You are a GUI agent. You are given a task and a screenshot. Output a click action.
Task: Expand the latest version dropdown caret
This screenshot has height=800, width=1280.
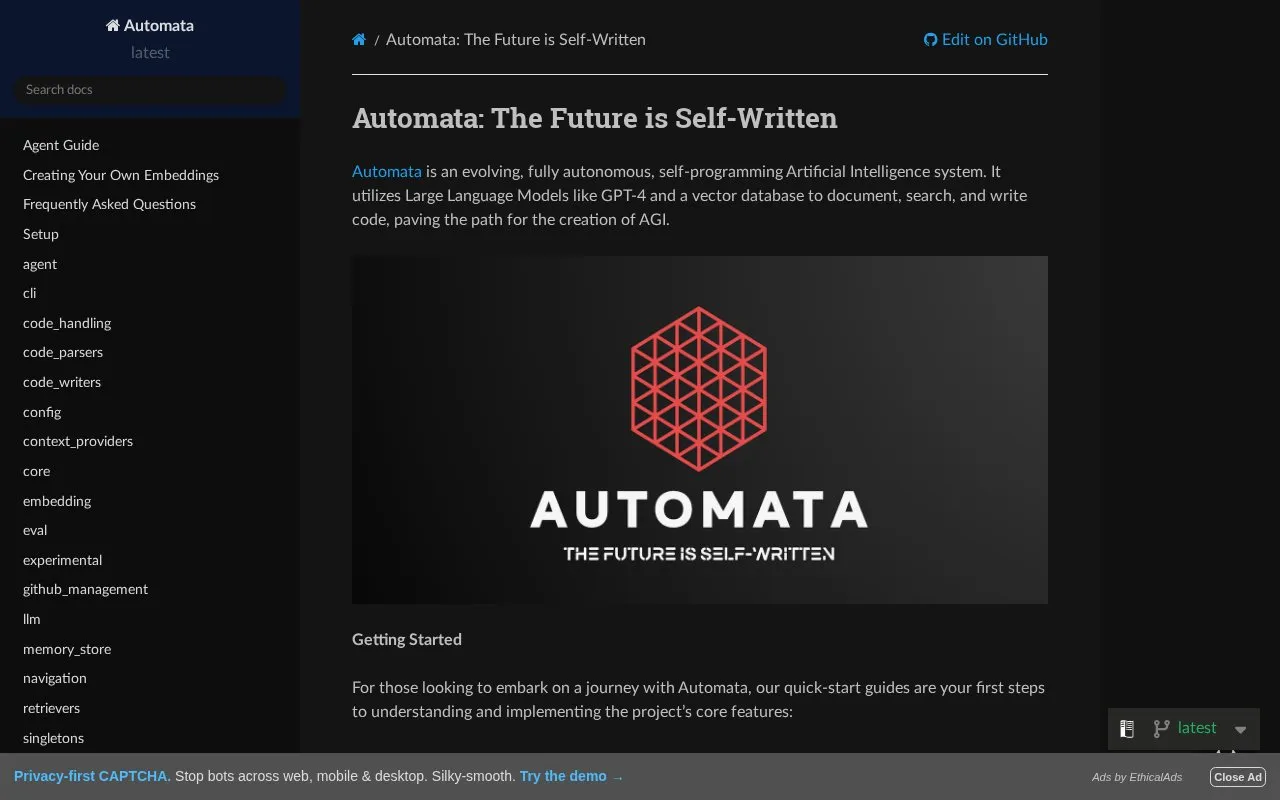coord(1241,730)
